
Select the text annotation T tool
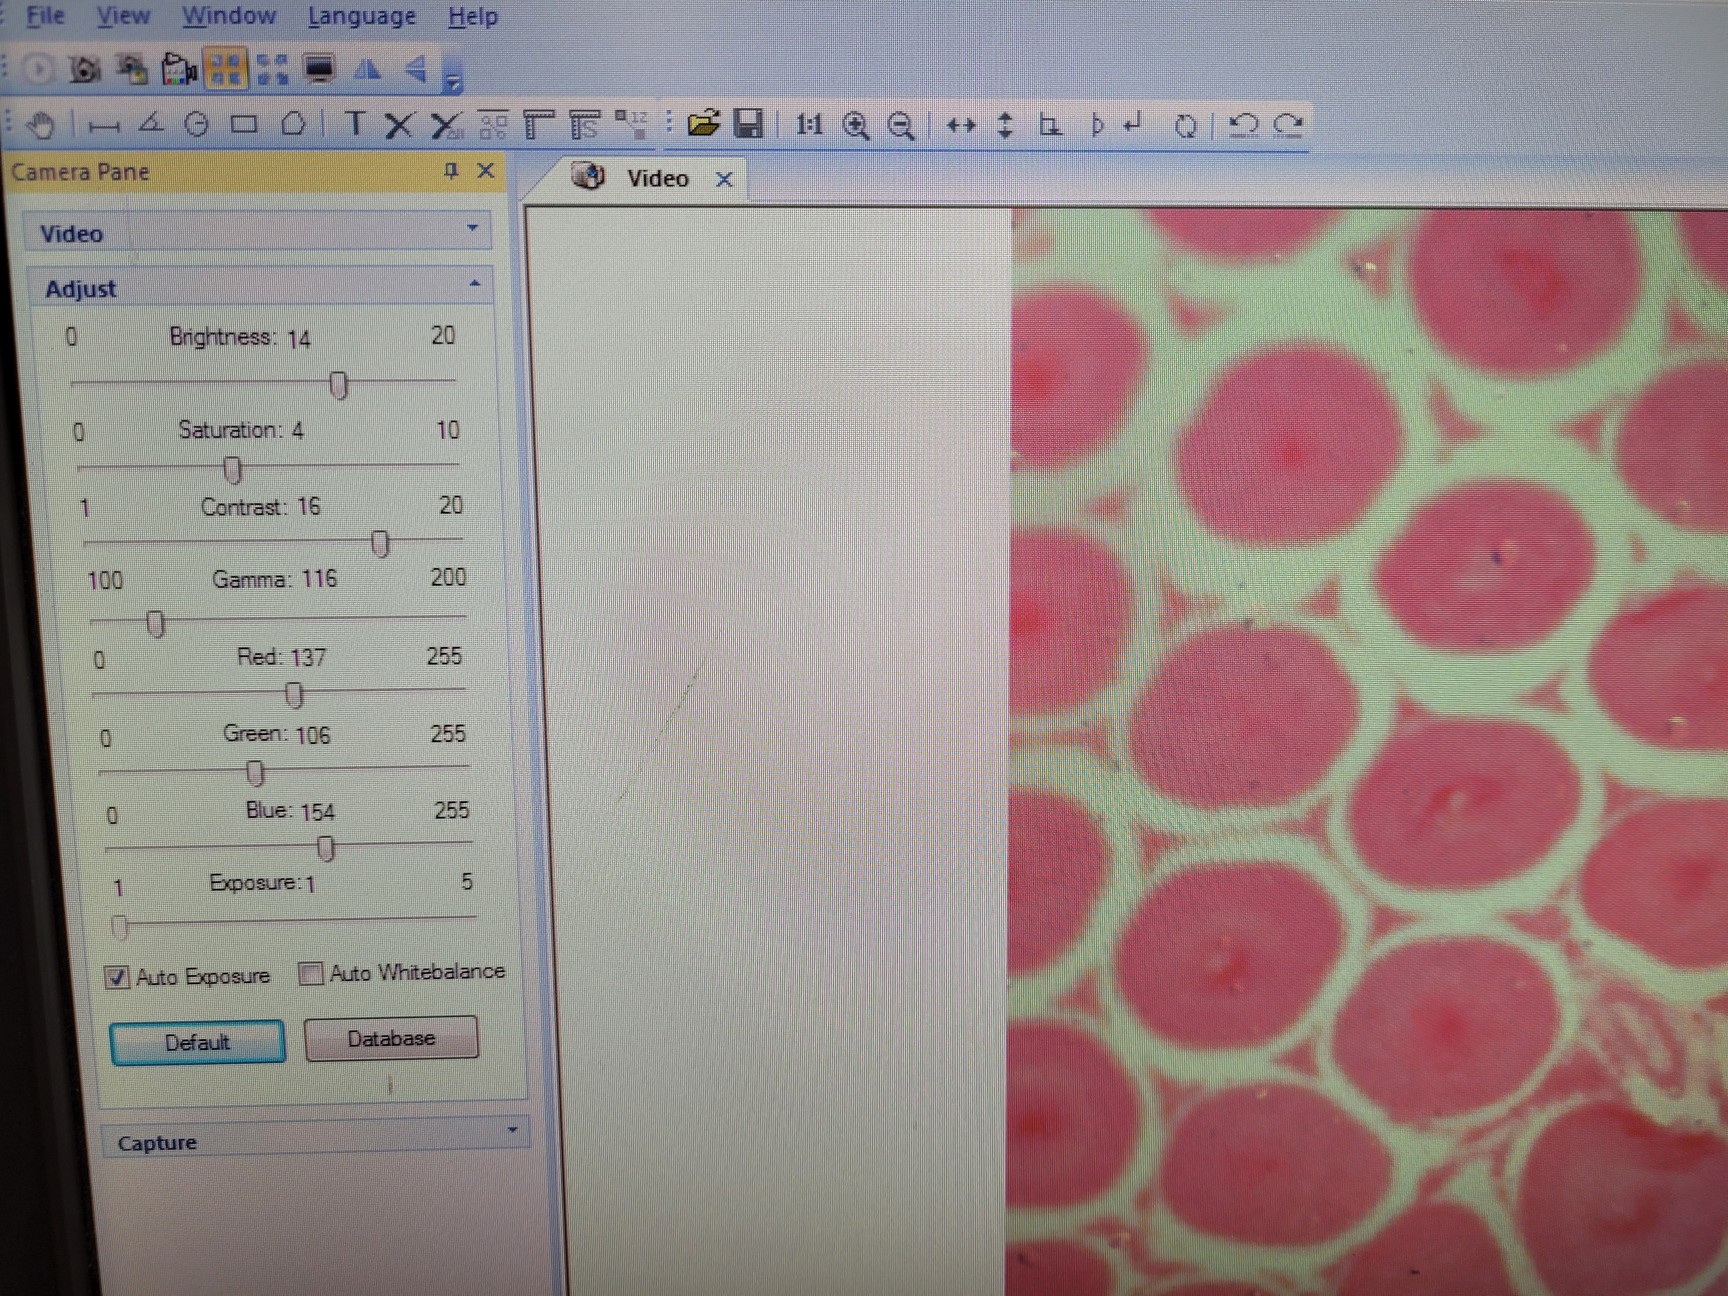click(354, 124)
